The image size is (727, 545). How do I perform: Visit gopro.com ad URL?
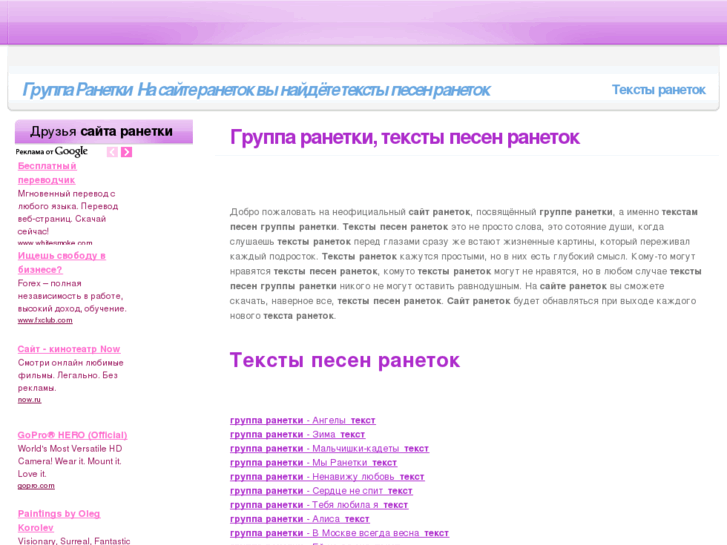pyautogui.click(x=36, y=486)
